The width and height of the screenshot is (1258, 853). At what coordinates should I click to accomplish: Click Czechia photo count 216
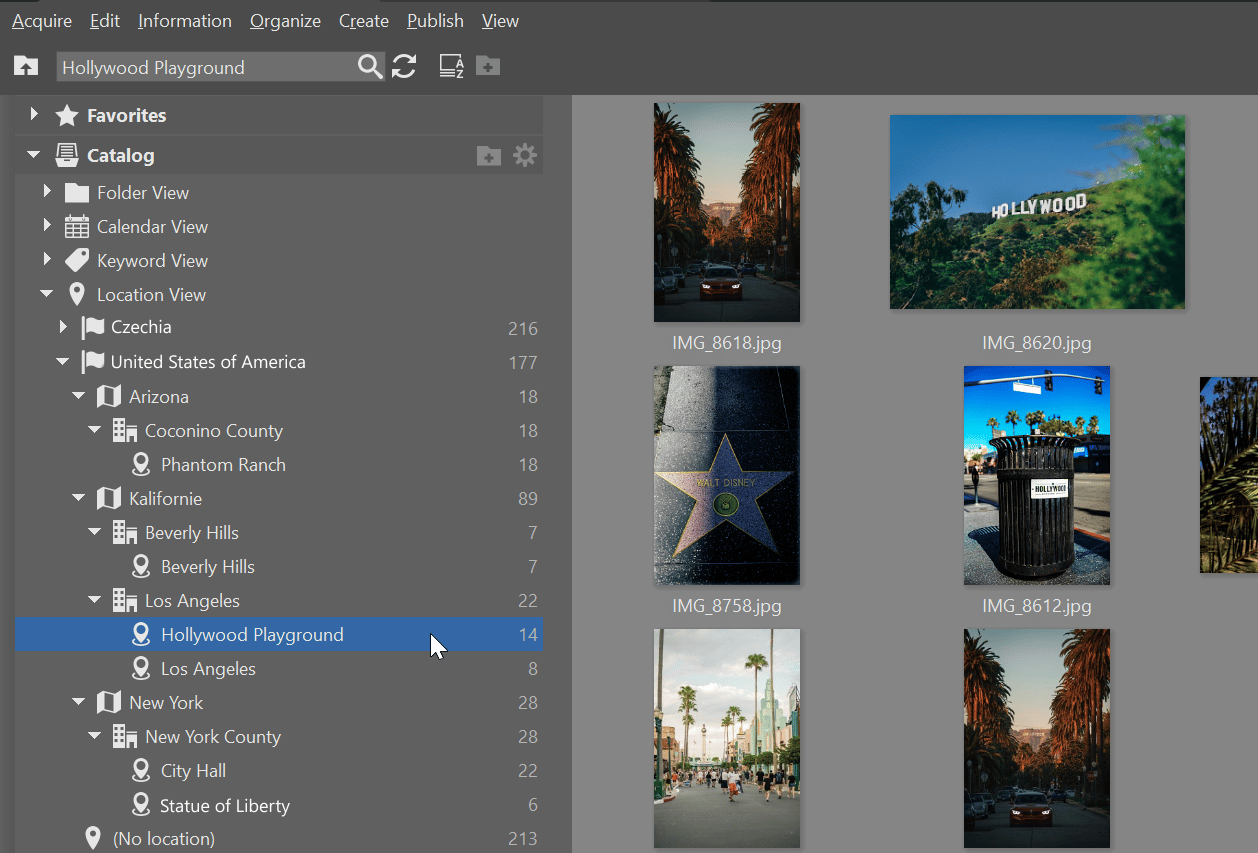point(522,329)
